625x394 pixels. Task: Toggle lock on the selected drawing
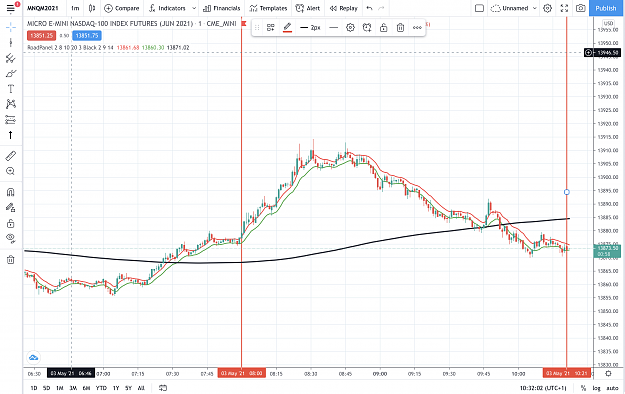click(x=383, y=28)
